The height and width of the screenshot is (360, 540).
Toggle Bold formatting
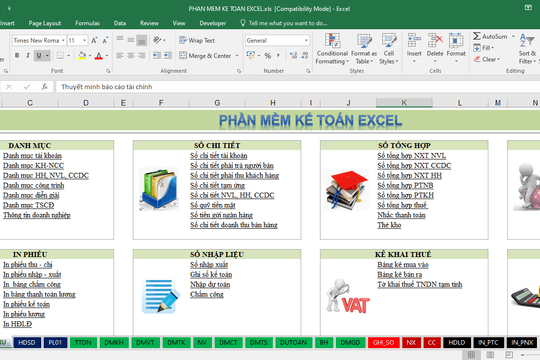pyautogui.click(x=17, y=55)
